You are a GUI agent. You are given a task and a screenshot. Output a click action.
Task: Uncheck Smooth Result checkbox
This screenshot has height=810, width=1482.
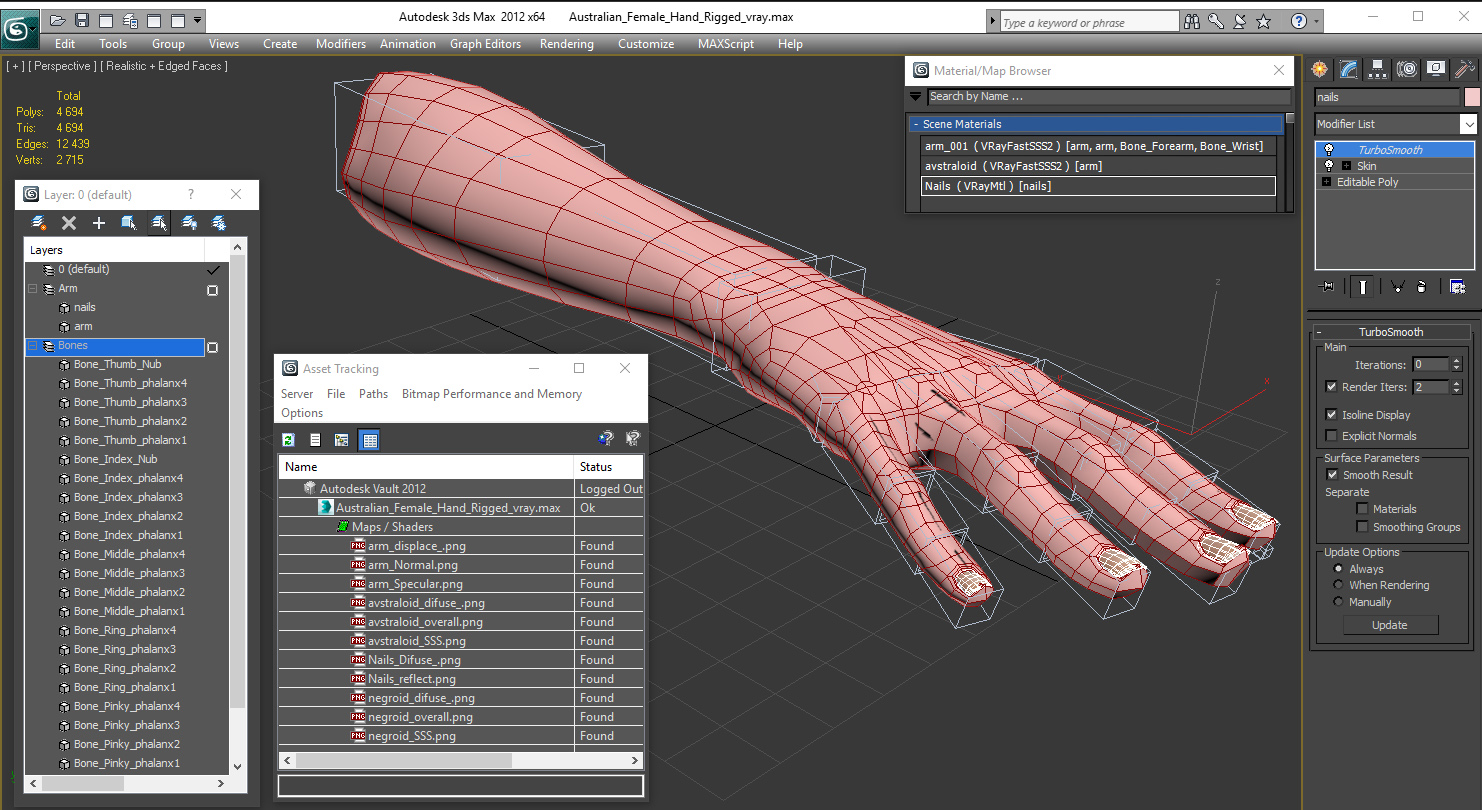point(1331,475)
